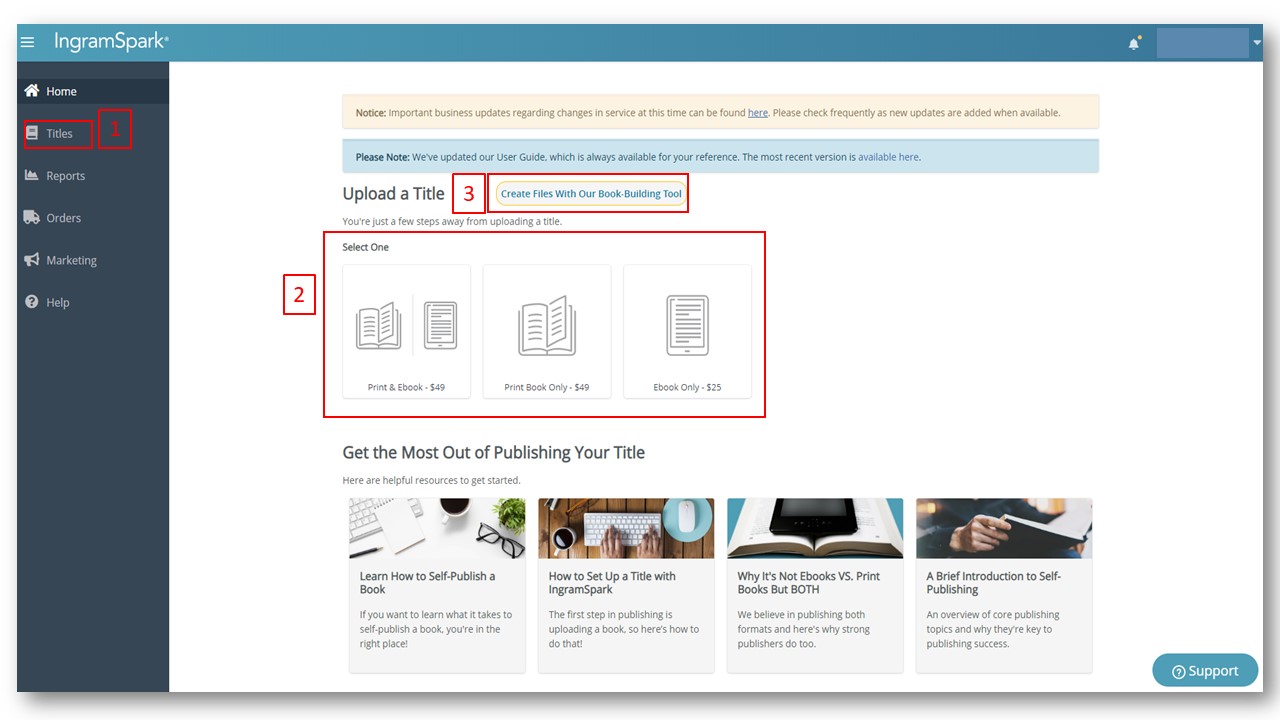
Task: Open How to Set Up a Title thumbnail
Action: [x=626, y=528]
